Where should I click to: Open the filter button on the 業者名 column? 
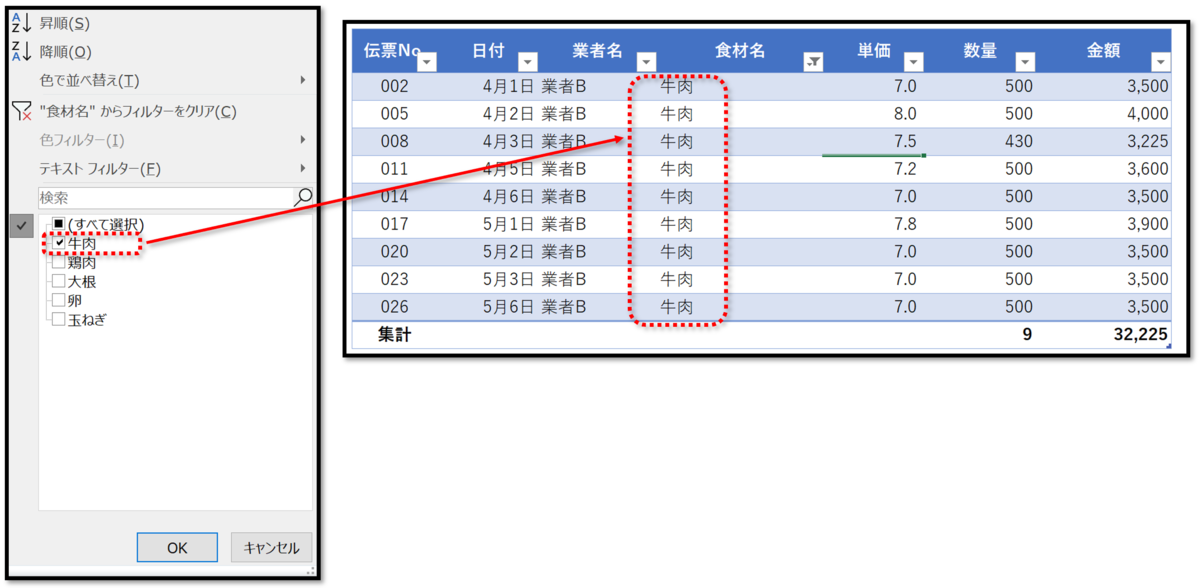[x=646, y=61]
